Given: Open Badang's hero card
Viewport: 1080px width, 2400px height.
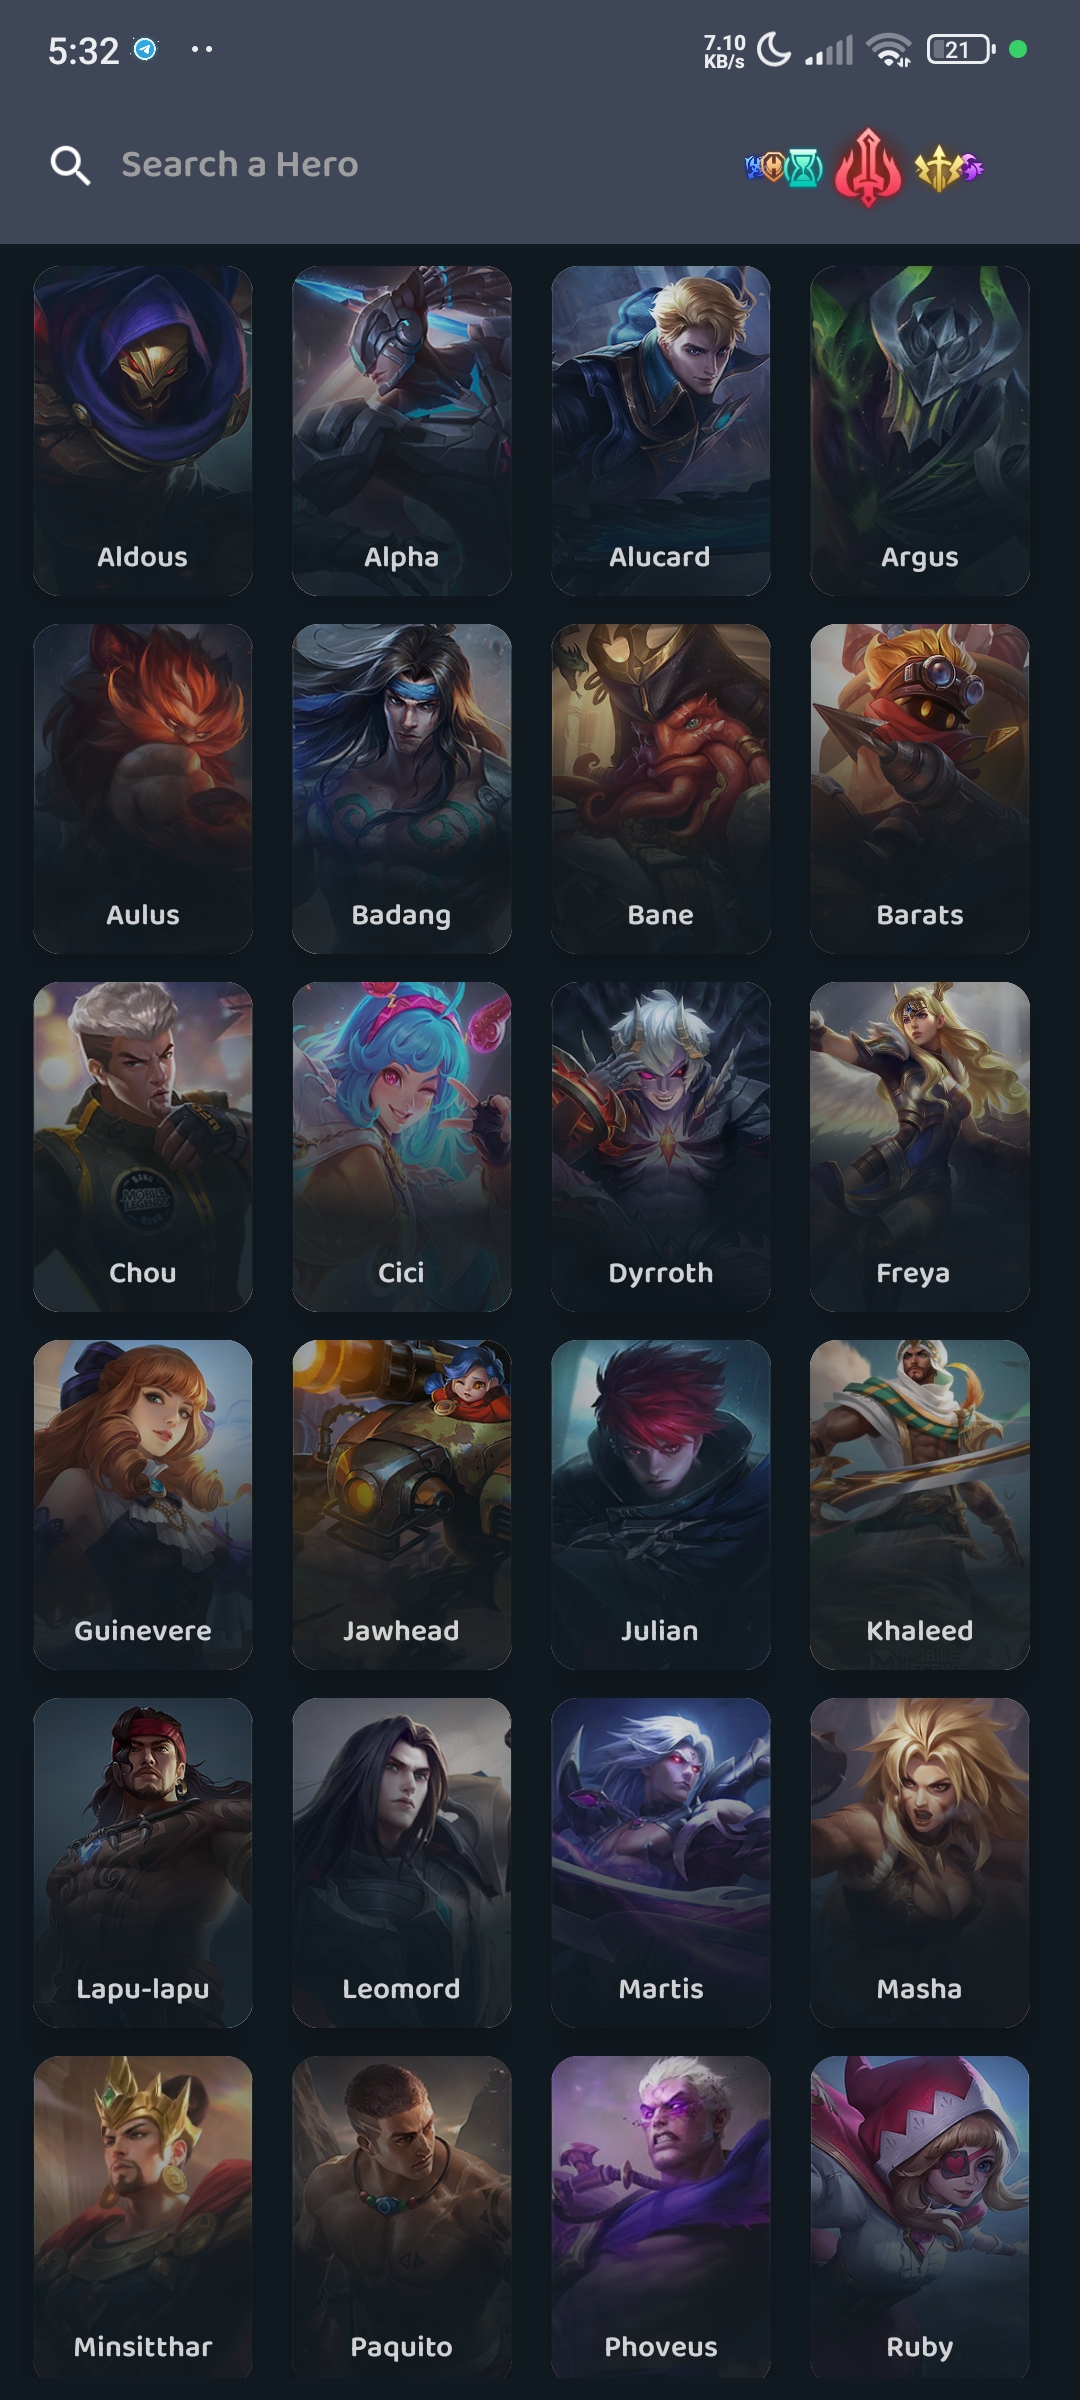Looking at the screenshot, I should click(x=402, y=788).
